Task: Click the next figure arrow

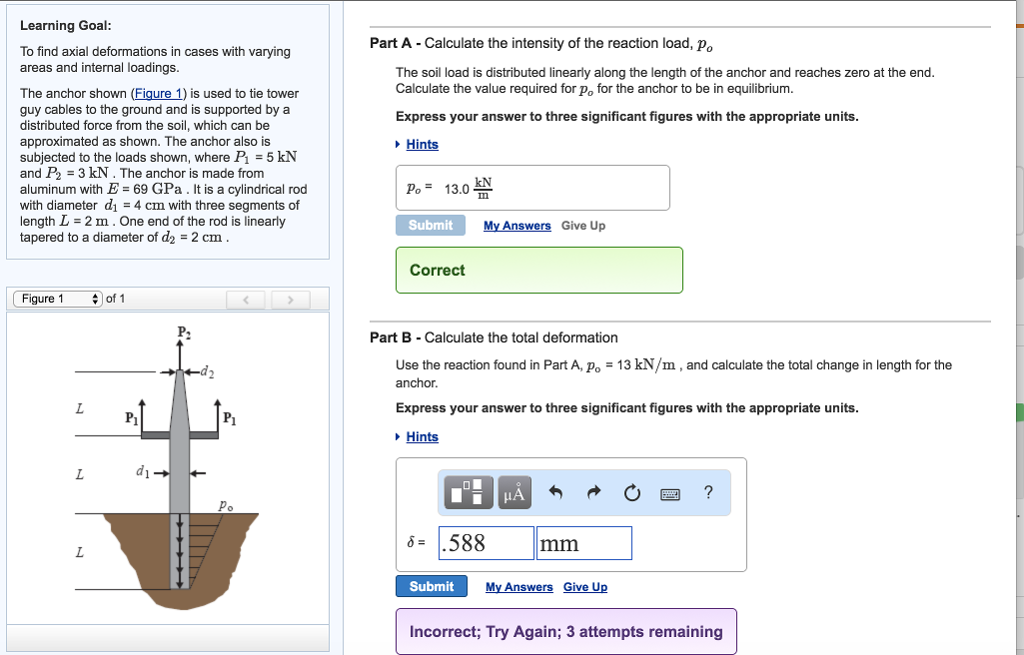Action: click(290, 298)
